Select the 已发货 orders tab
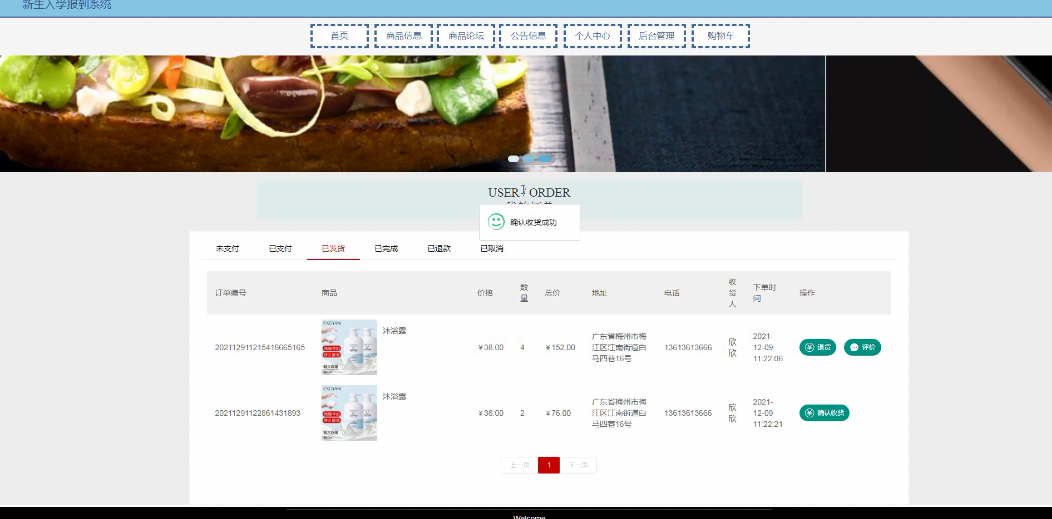This screenshot has height=519, width=1052. point(333,249)
